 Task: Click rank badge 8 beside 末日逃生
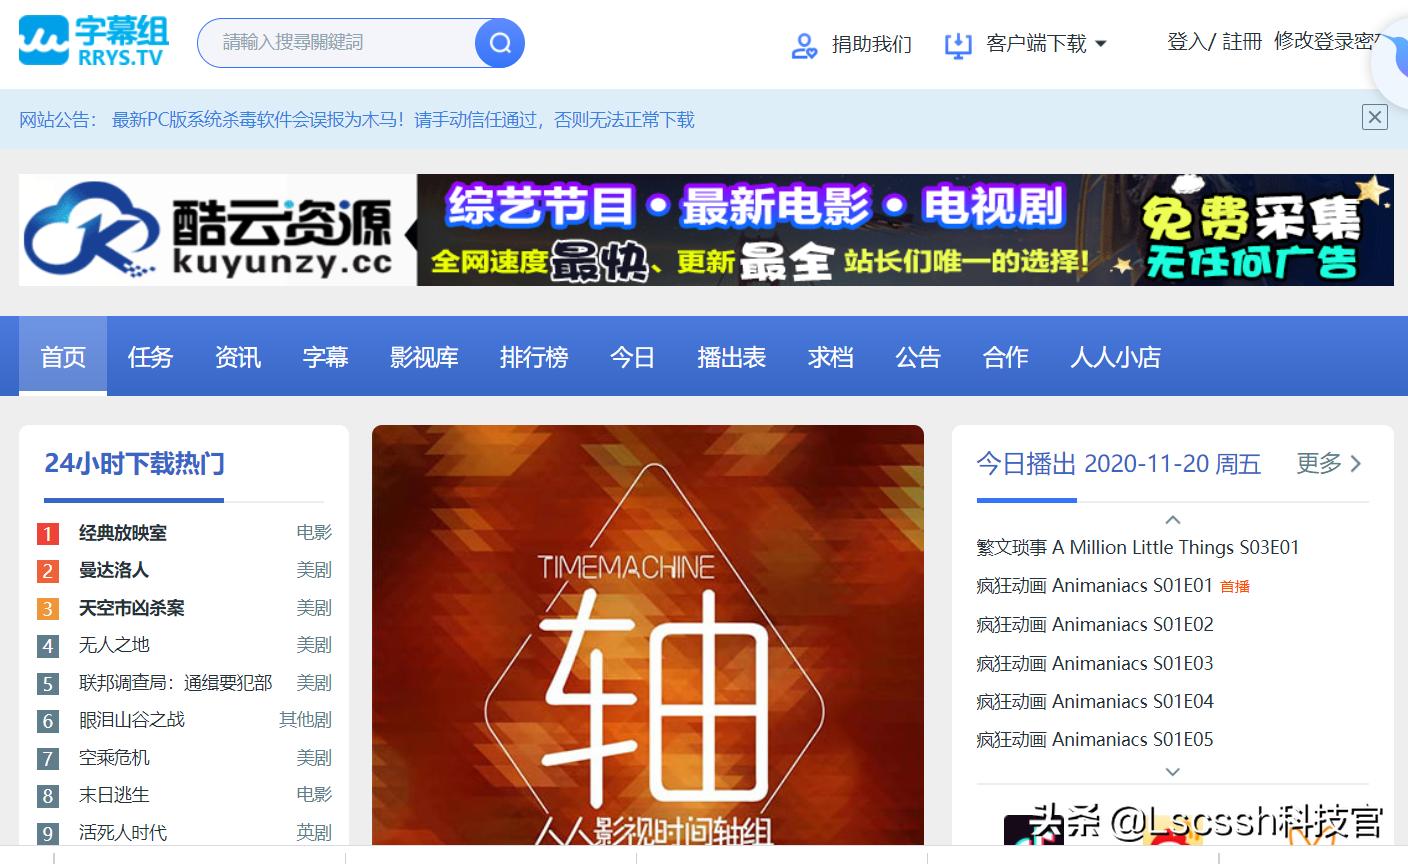[47, 796]
